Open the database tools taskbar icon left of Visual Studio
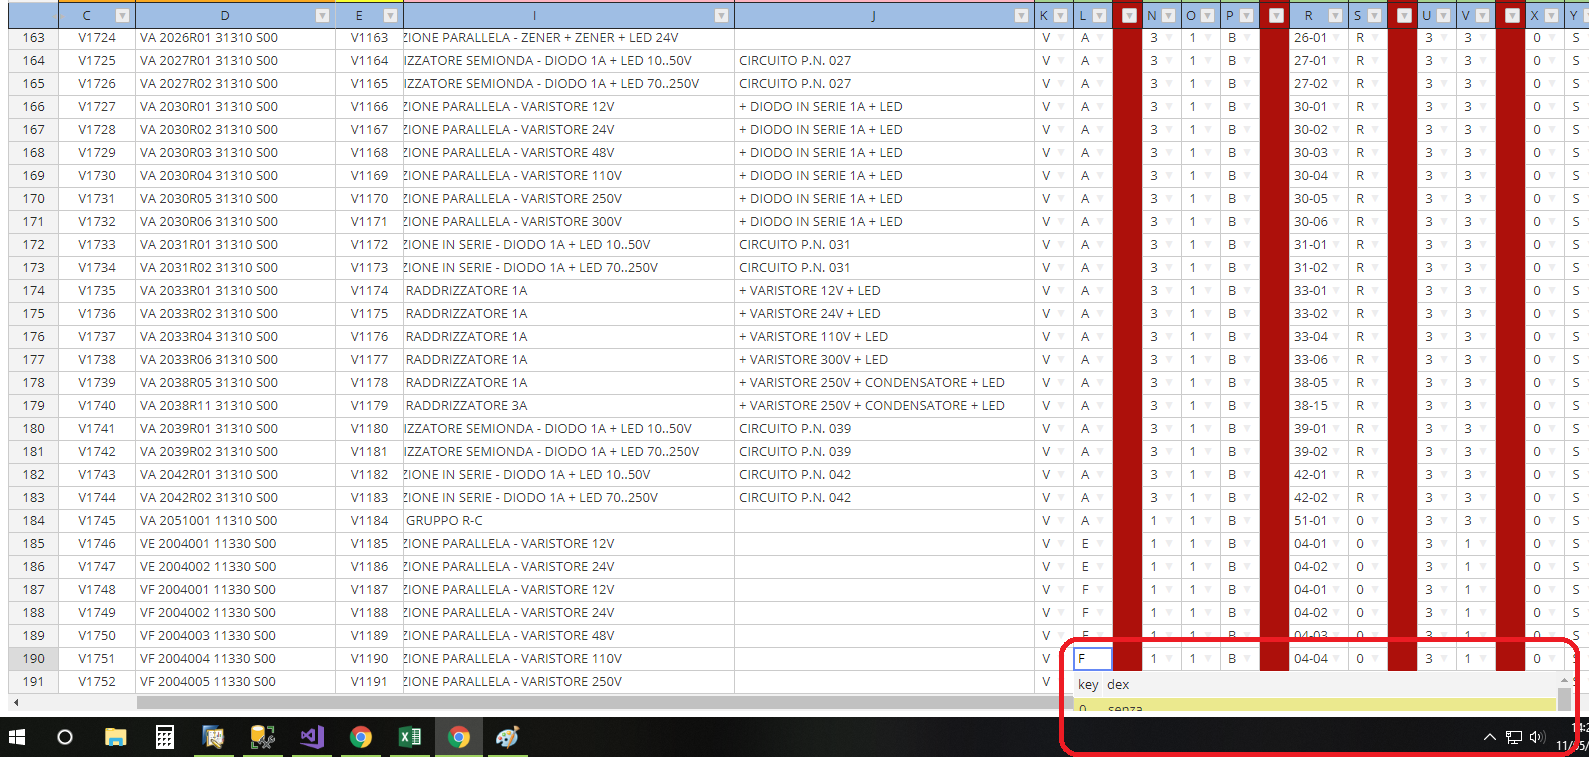This screenshot has height=757, width=1589. [x=263, y=737]
